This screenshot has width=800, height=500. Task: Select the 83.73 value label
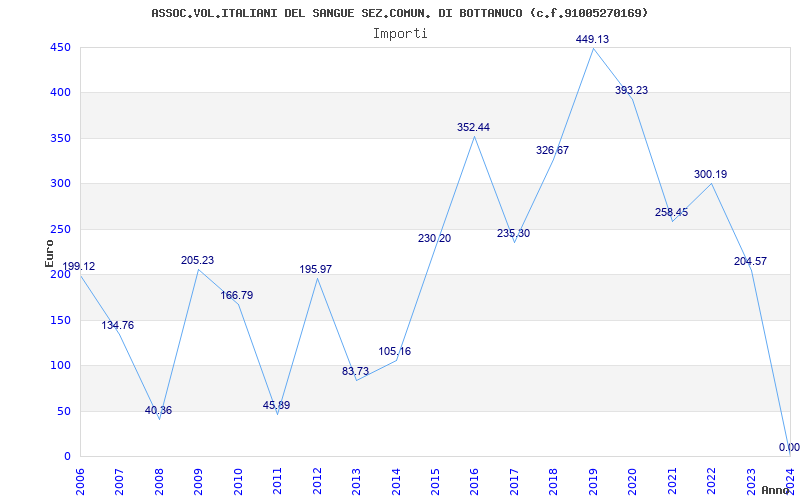(355, 371)
